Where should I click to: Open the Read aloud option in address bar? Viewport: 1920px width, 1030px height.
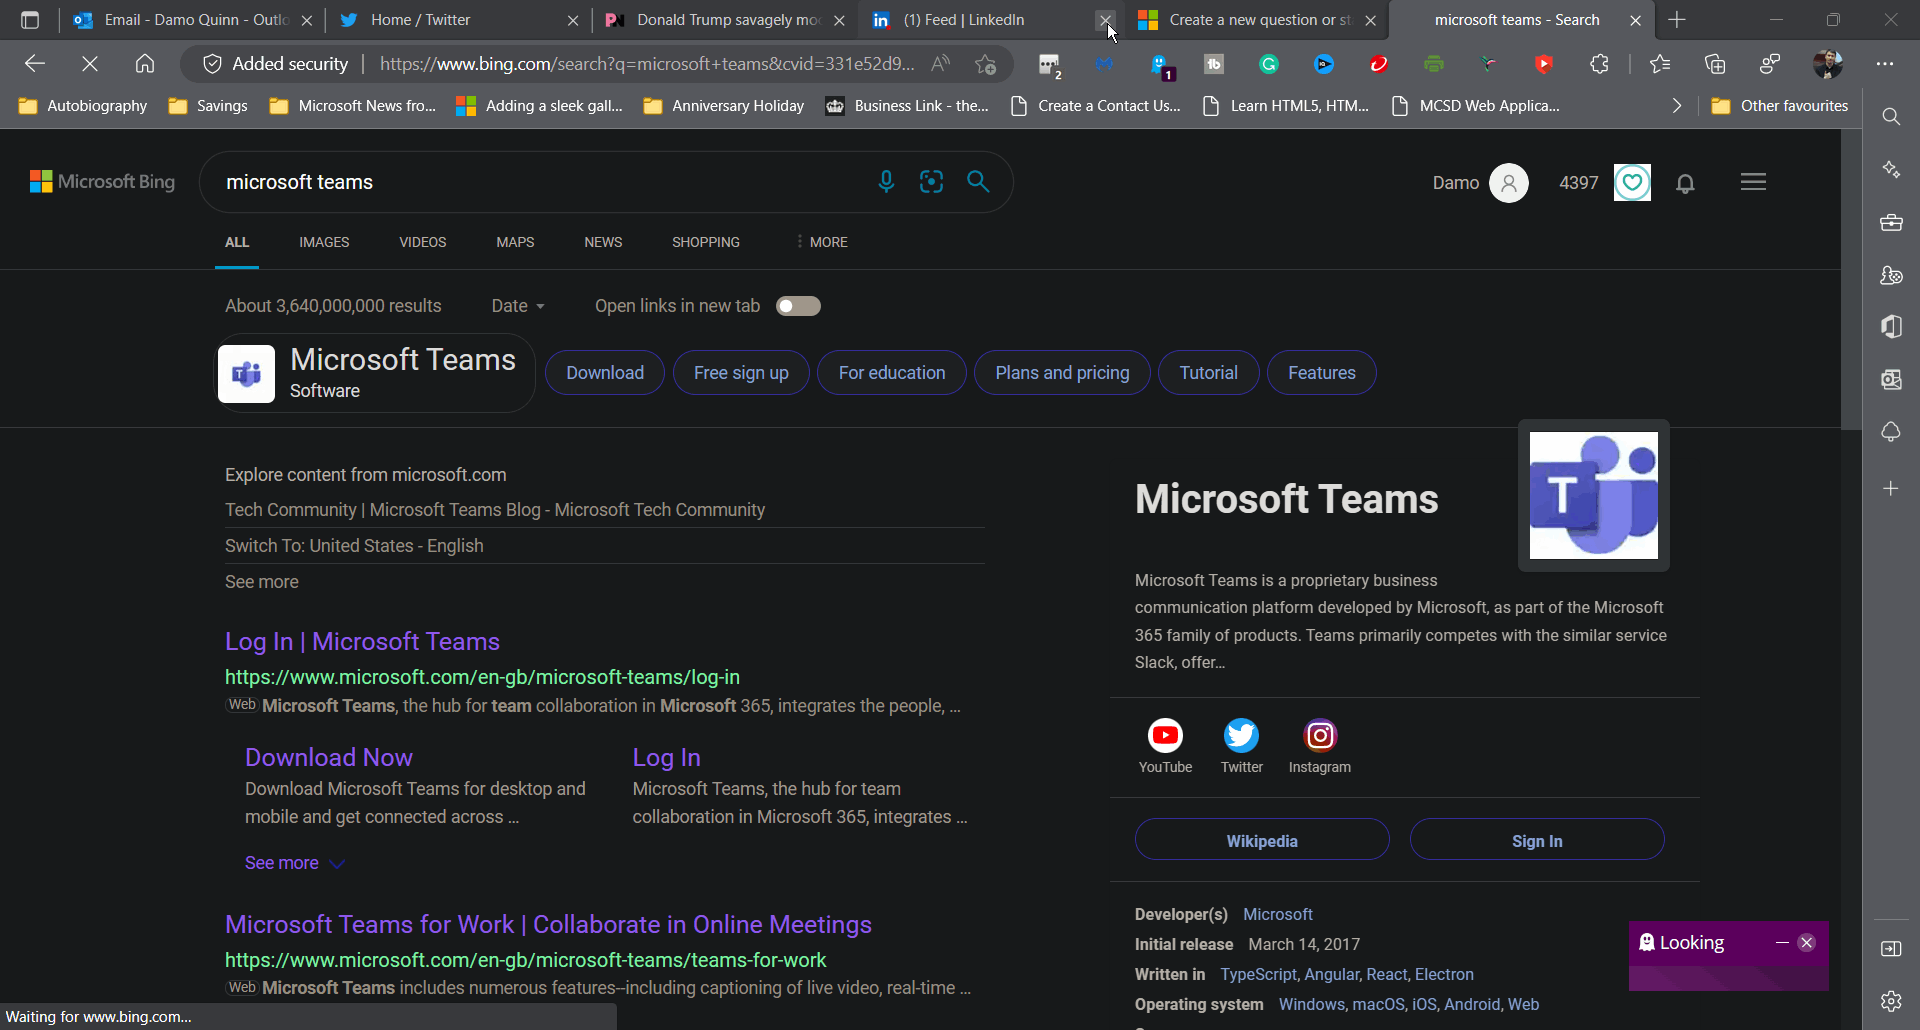click(x=940, y=64)
